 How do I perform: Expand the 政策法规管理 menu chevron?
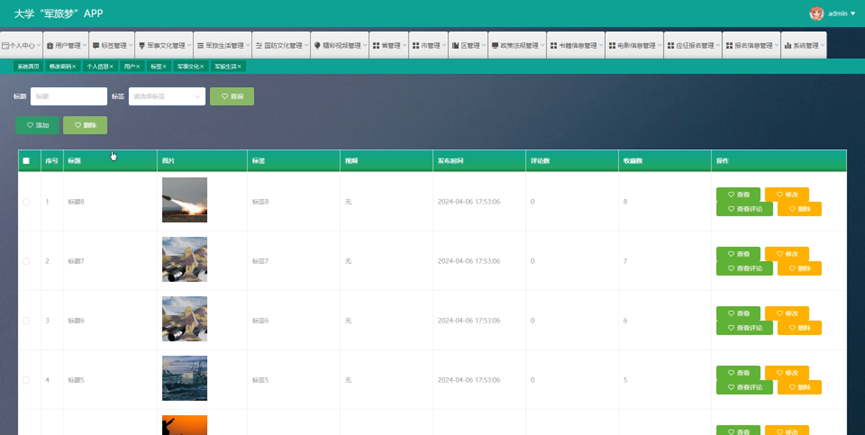(x=542, y=46)
